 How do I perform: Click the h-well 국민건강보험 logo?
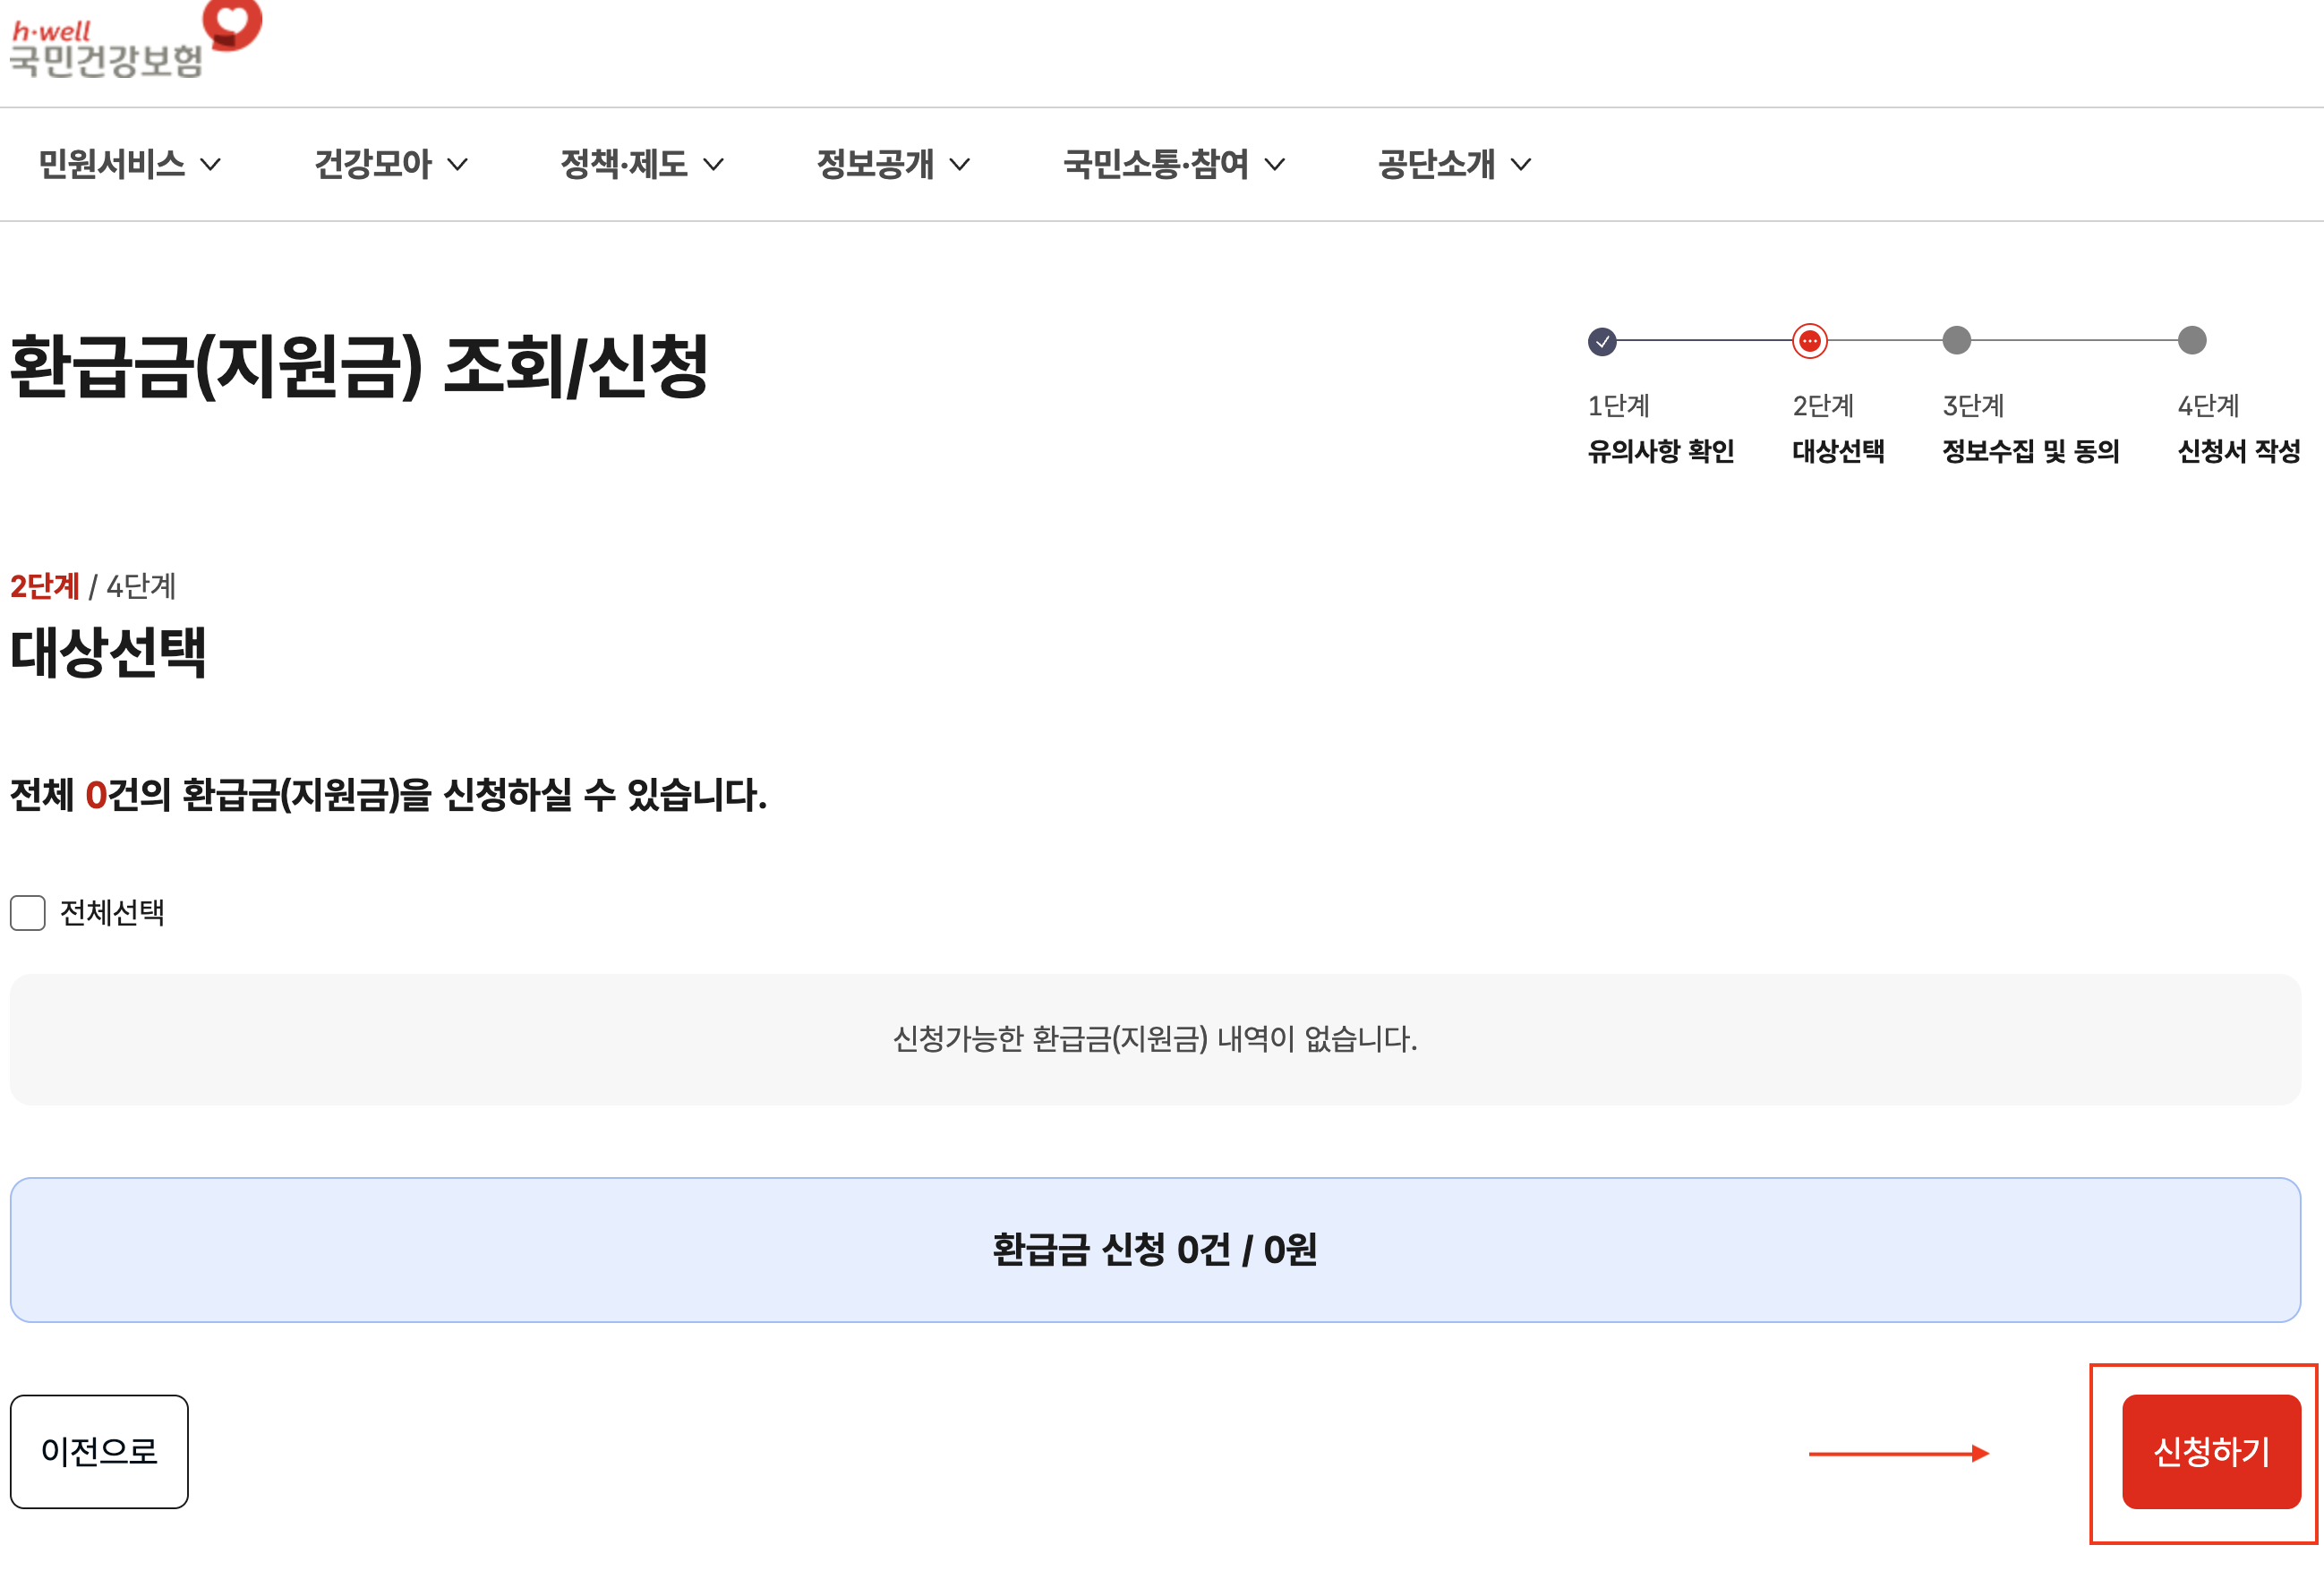click(106, 50)
